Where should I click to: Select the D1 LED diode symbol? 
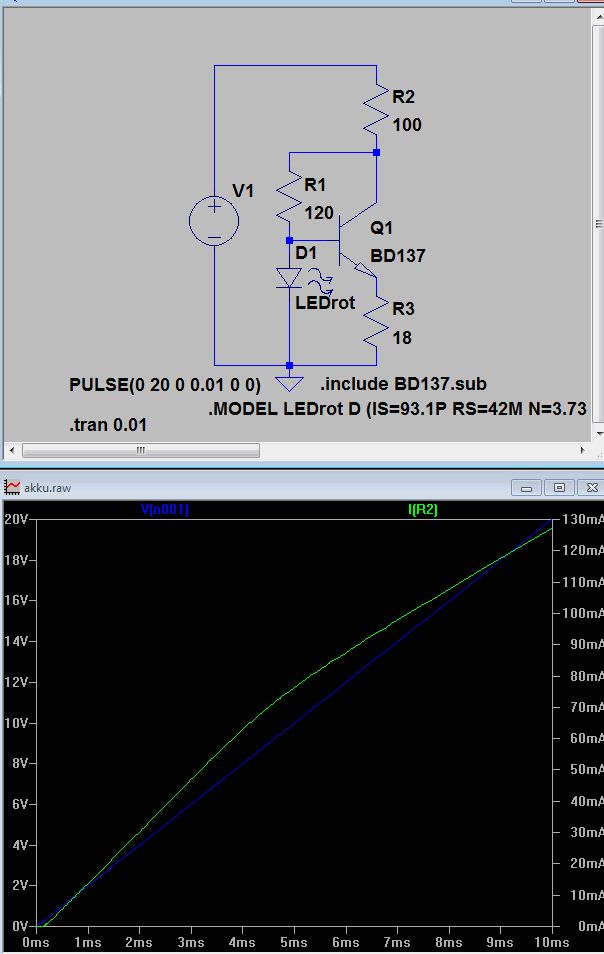[289, 279]
